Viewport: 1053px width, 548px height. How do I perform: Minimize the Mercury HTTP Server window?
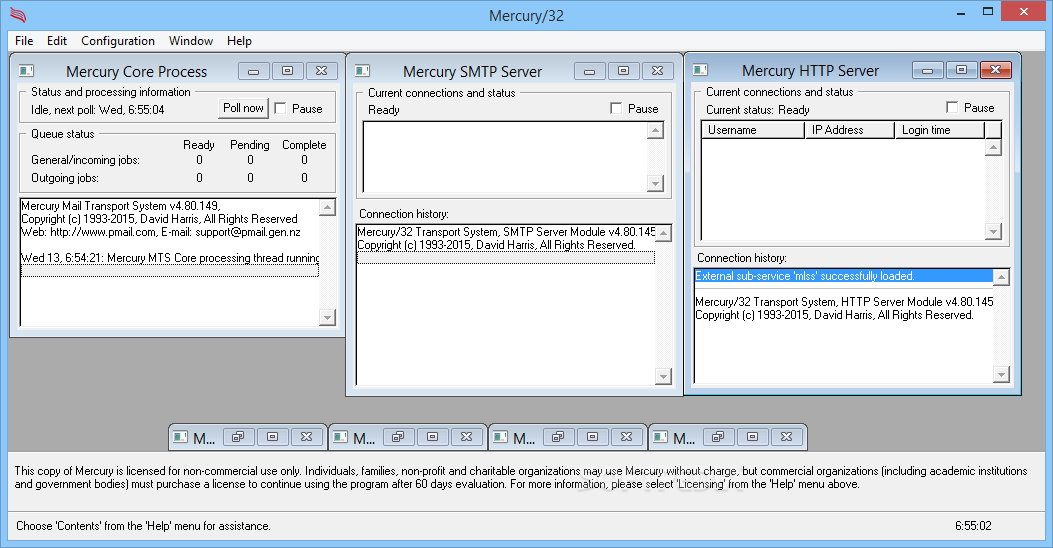click(x=928, y=70)
